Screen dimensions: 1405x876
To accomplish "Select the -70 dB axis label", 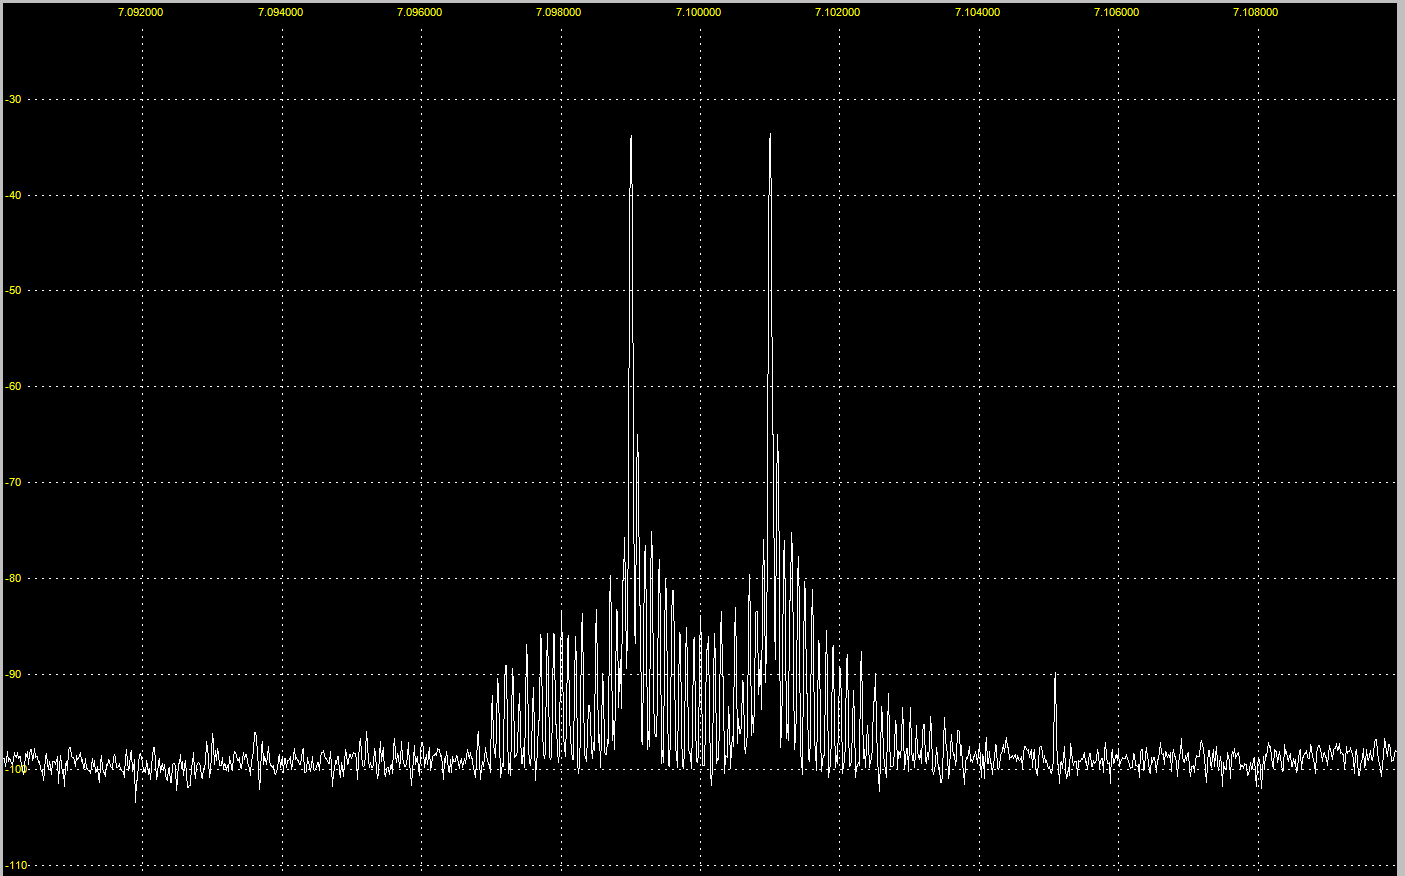I will (x=13, y=483).
